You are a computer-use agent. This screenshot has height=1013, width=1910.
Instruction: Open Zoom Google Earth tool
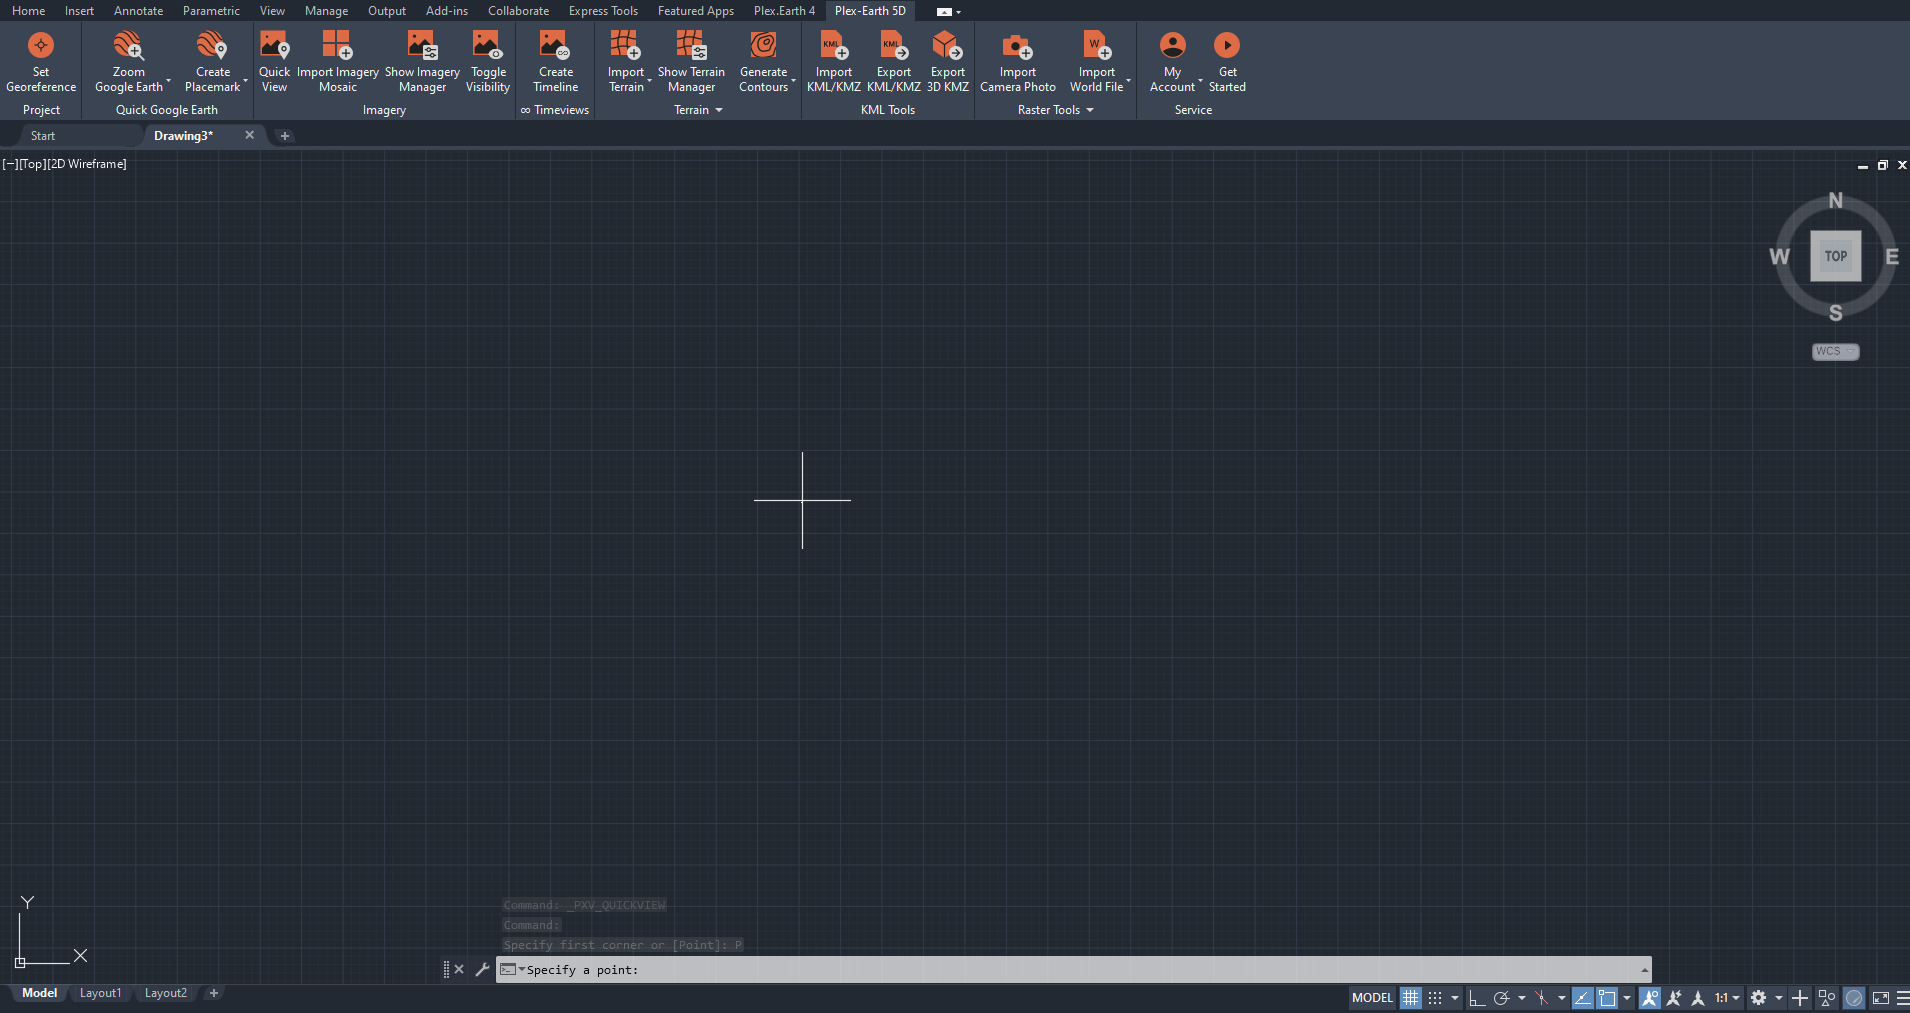pyautogui.click(x=129, y=62)
